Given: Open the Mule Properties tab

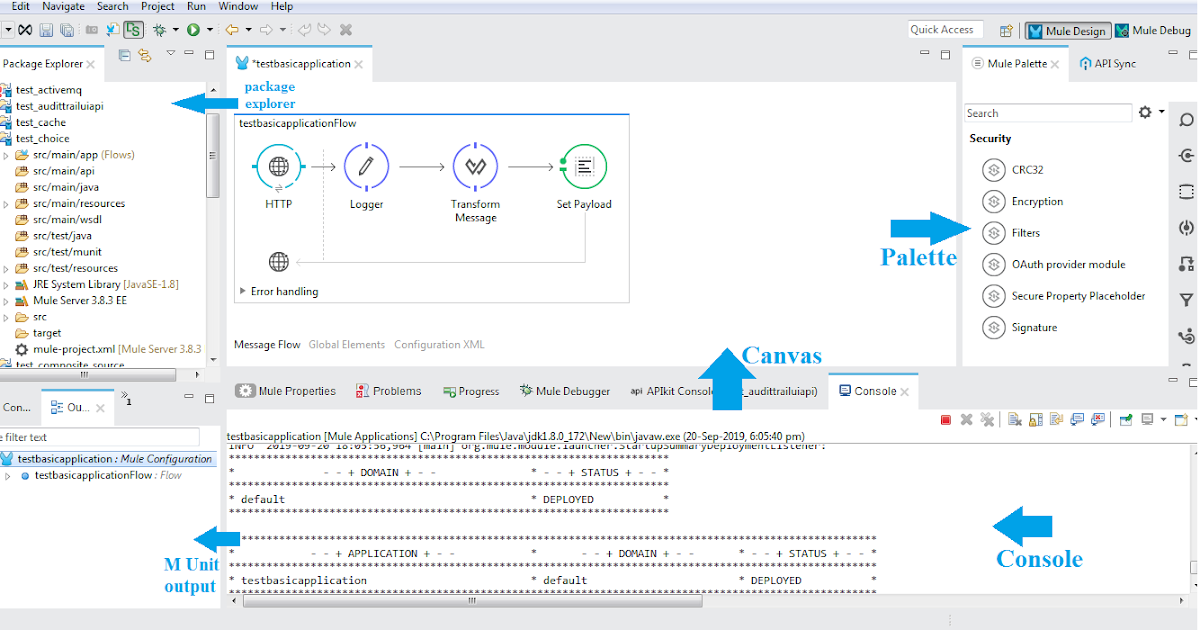Looking at the screenshot, I should [x=286, y=391].
